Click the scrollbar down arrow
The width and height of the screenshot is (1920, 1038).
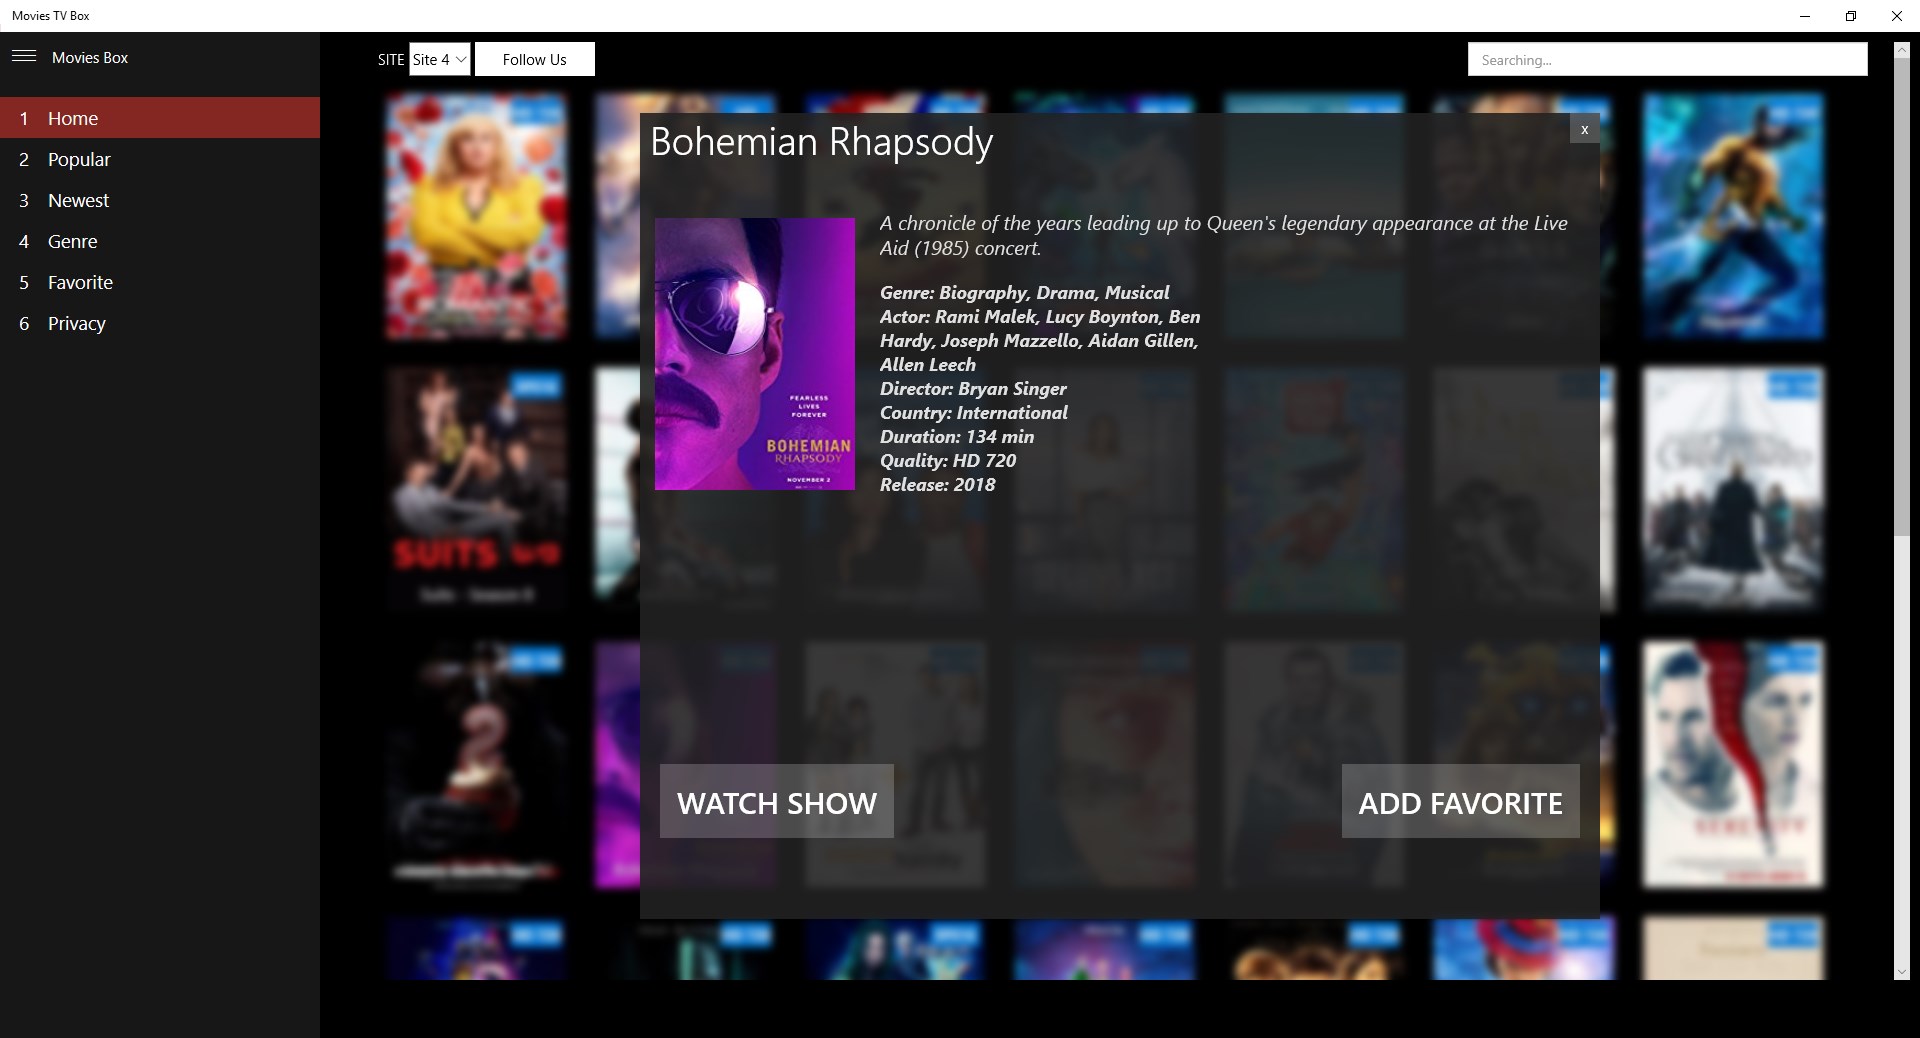point(1902,972)
